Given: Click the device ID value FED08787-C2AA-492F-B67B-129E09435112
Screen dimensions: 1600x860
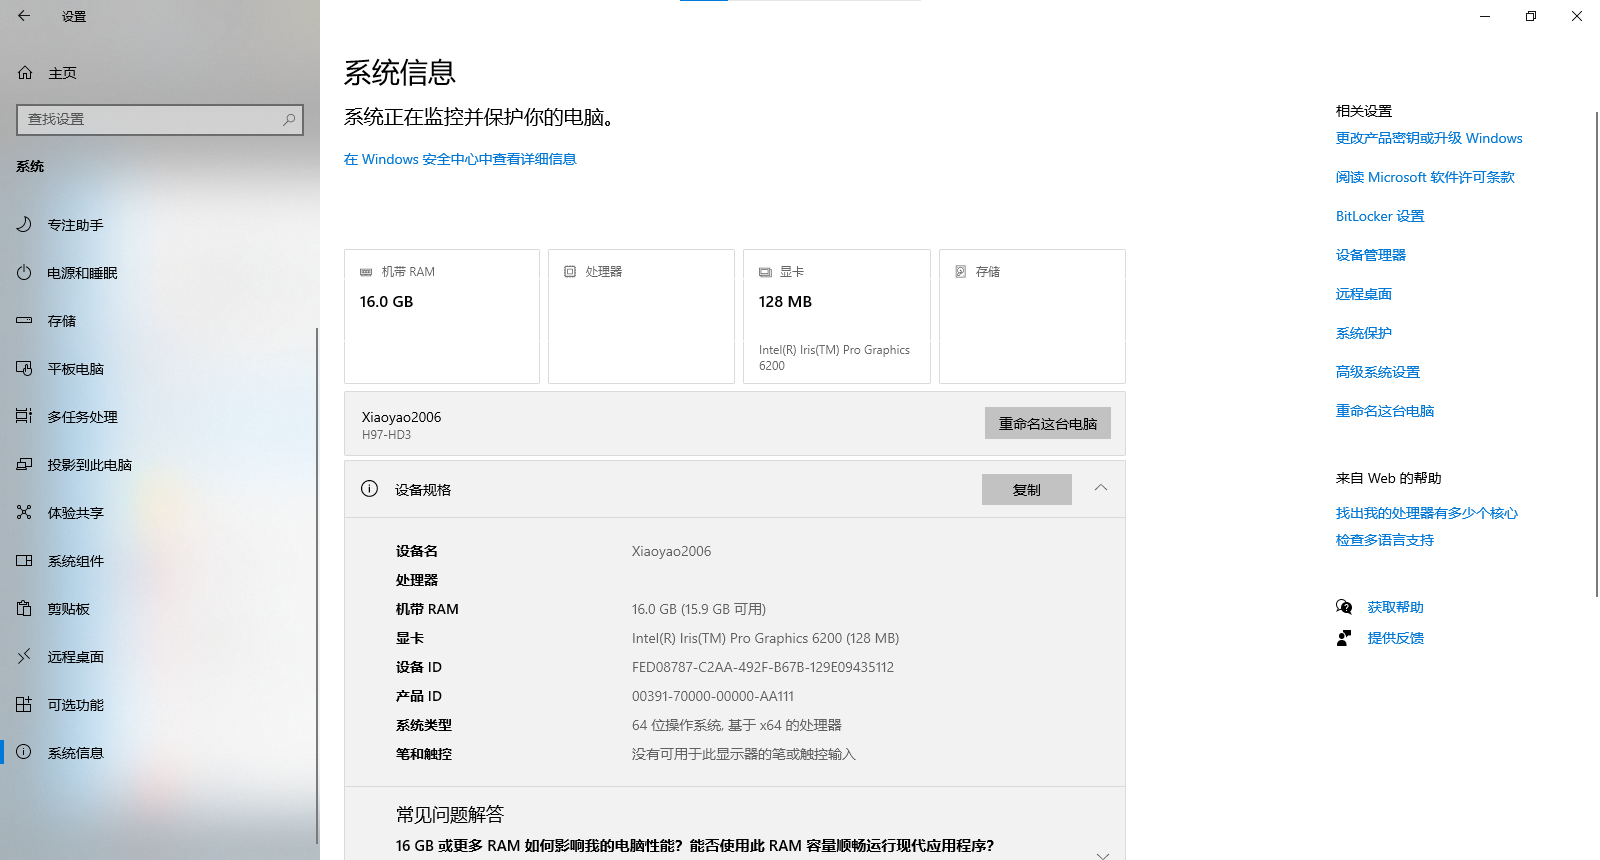Looking at the screenshot, I should (763, 667).
